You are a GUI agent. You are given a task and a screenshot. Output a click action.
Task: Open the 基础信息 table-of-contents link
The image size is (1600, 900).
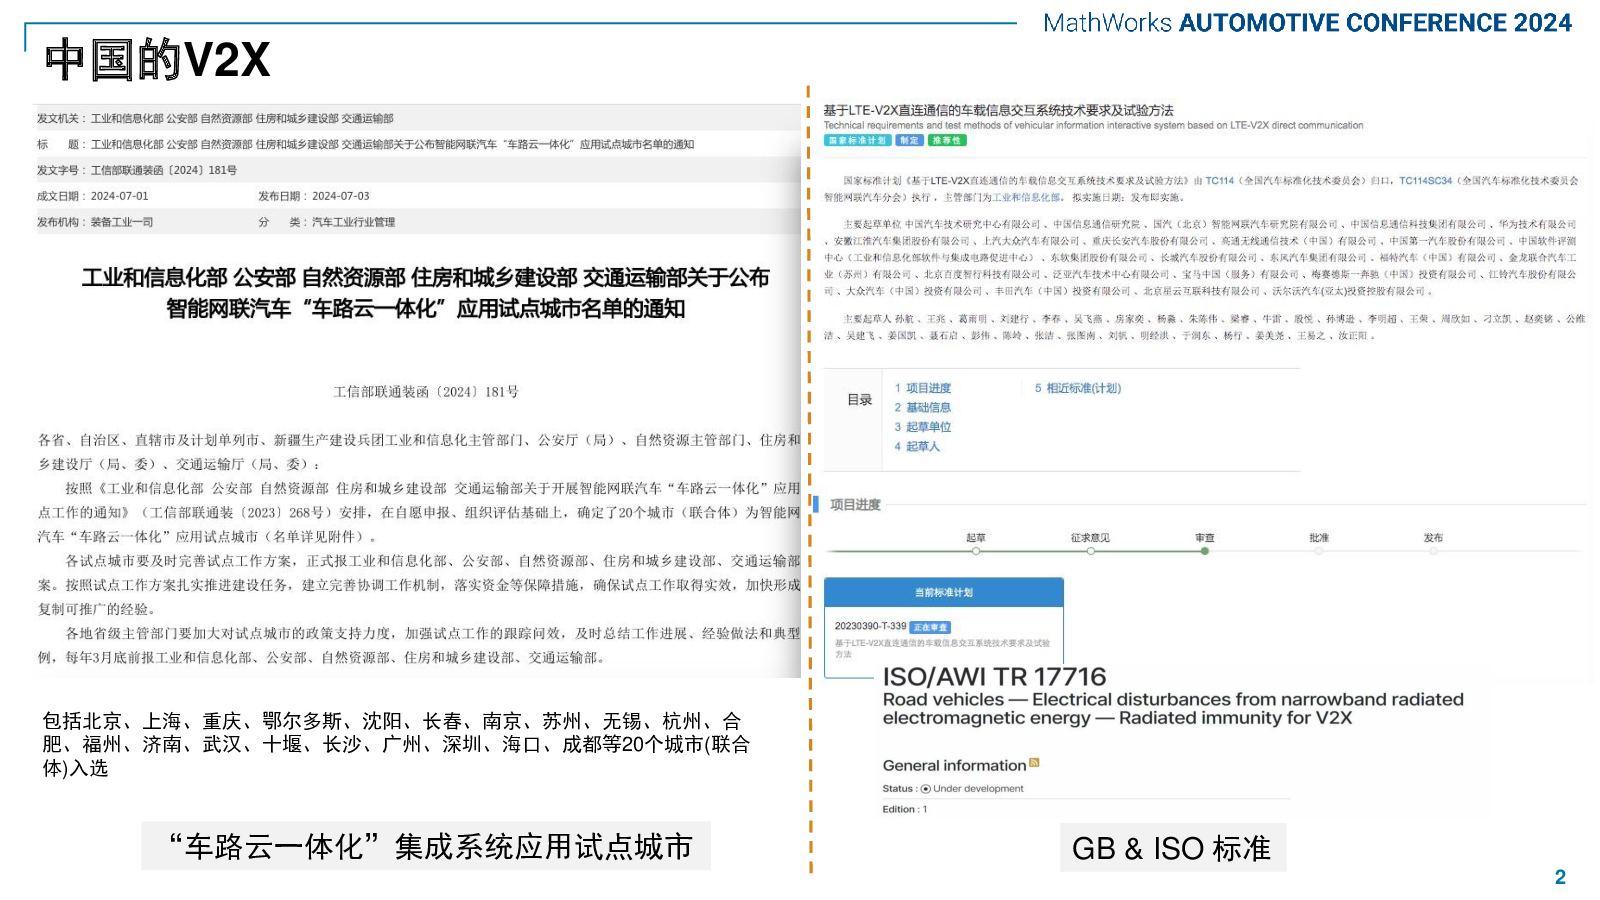928,407
